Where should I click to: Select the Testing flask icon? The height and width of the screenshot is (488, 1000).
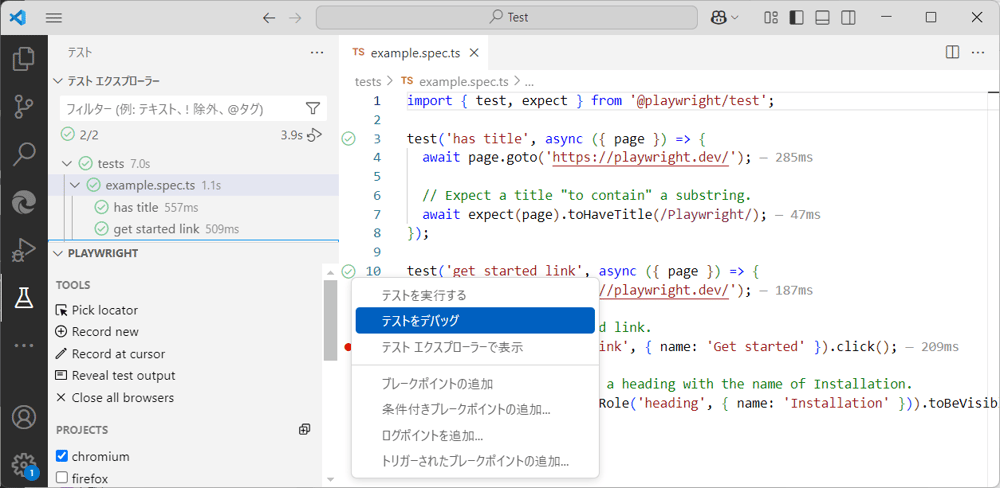point(24,297)
